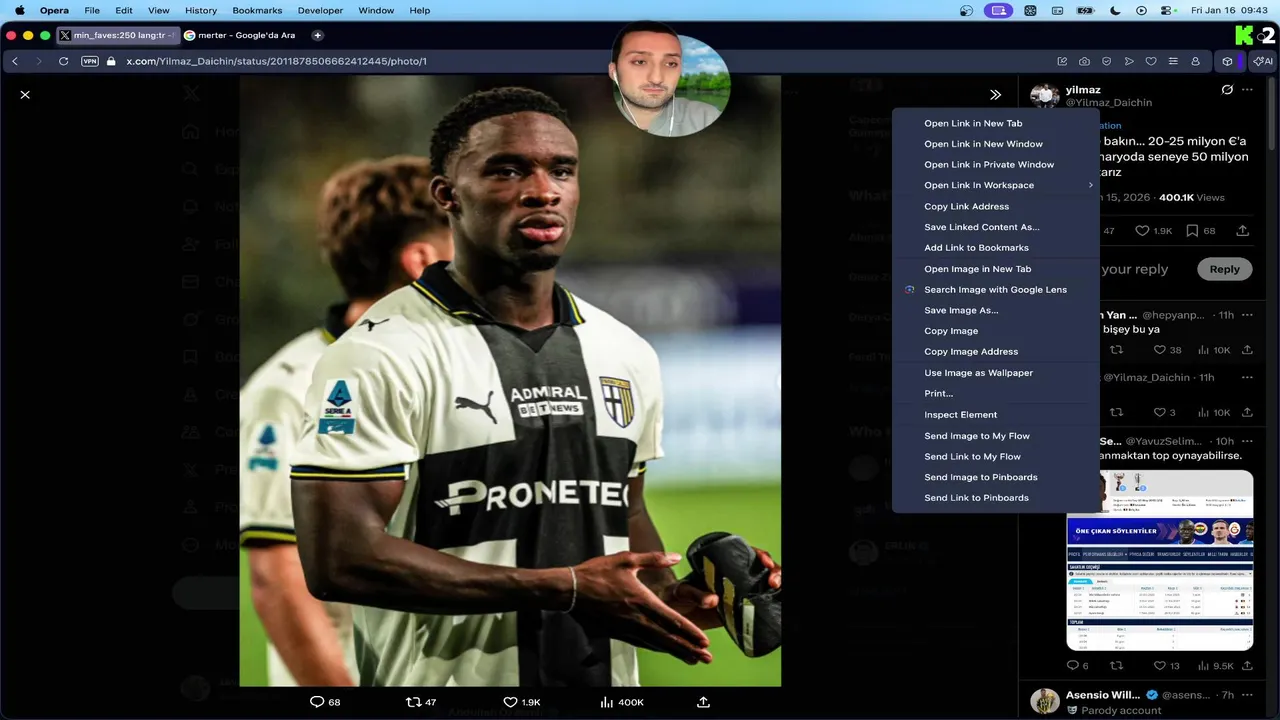Go back with browser back arrow

pos(15,61)
